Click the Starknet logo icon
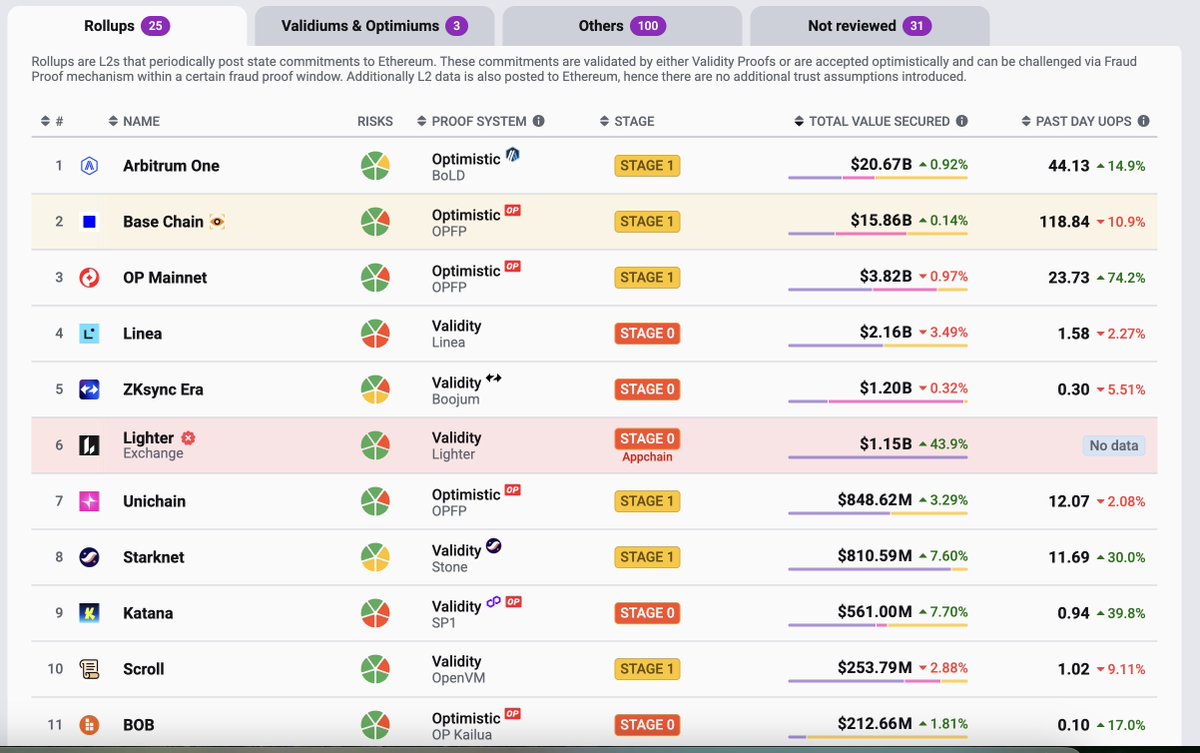This screenshot has height=753, width=1200. (89, 557)
